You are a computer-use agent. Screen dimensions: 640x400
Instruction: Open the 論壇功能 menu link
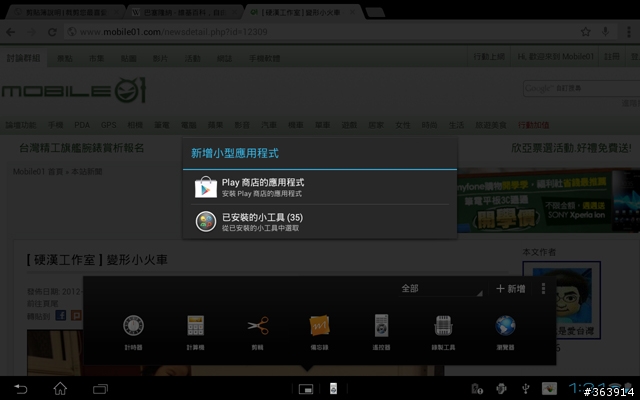(21, 125)
